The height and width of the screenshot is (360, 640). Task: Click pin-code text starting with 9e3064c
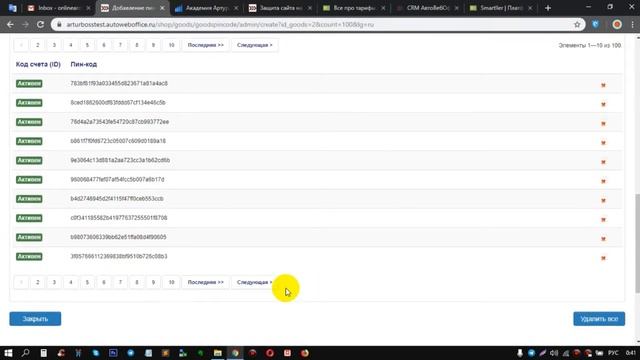pyautogui.click(x=120, y=160)
